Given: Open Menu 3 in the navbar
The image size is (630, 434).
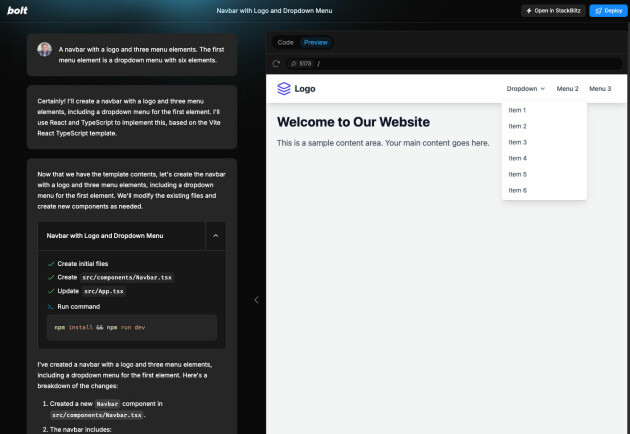Looking at the screenshot, I should pyautogui.click(x=600, y=89).
